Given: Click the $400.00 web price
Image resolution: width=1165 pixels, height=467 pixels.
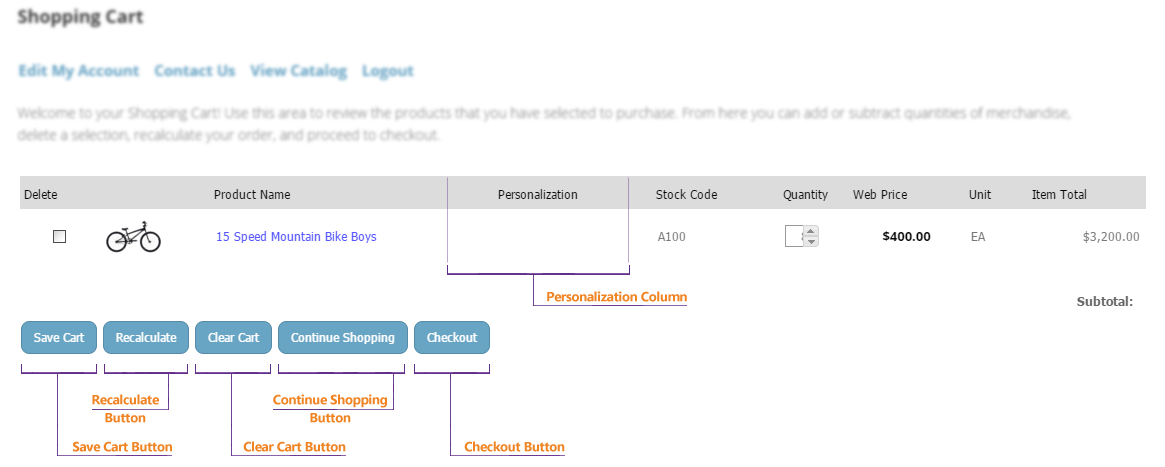Looking at the screenshot, I should click(x=906, y=237).
